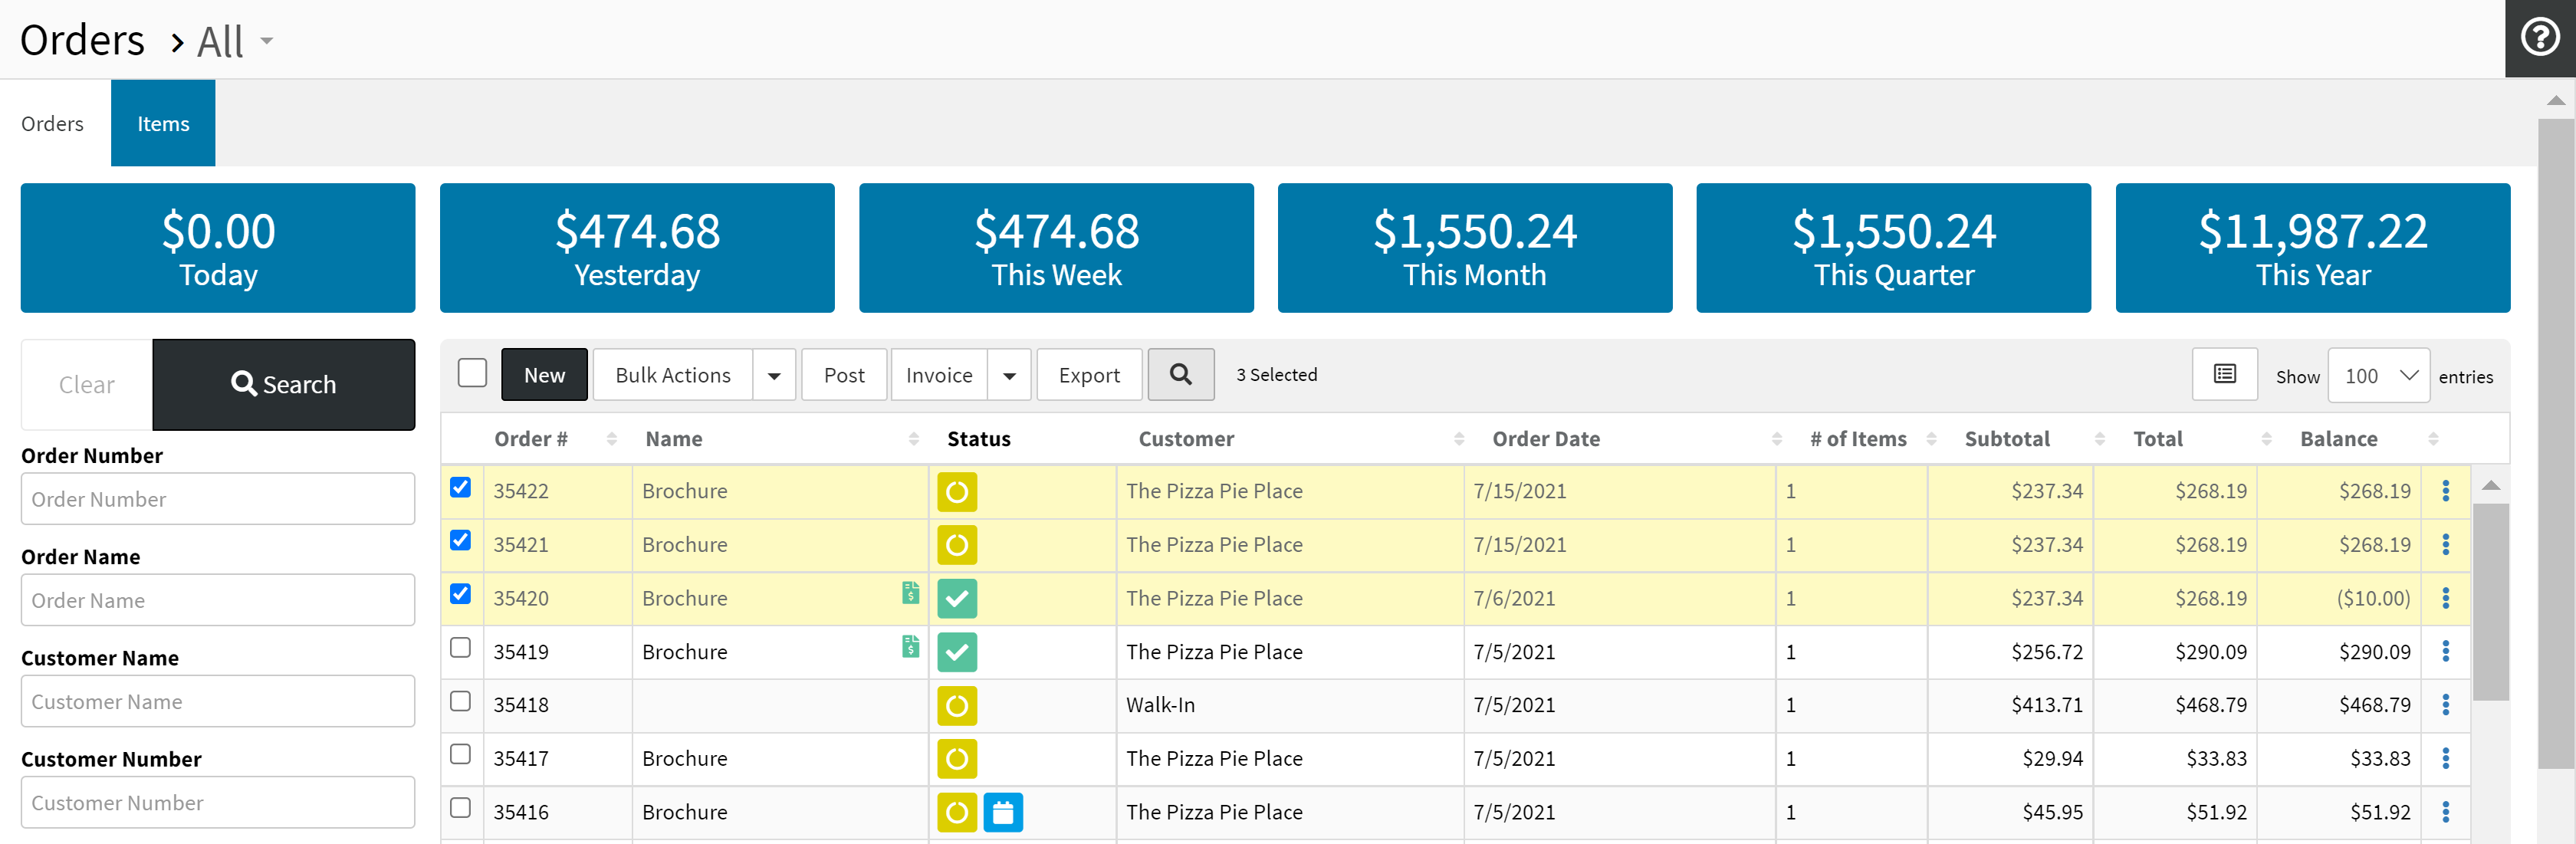The image size is (2576, 844).
Task: Check the checkbox for order 35418
Action: pyautogui.click(x=460, y=702)
